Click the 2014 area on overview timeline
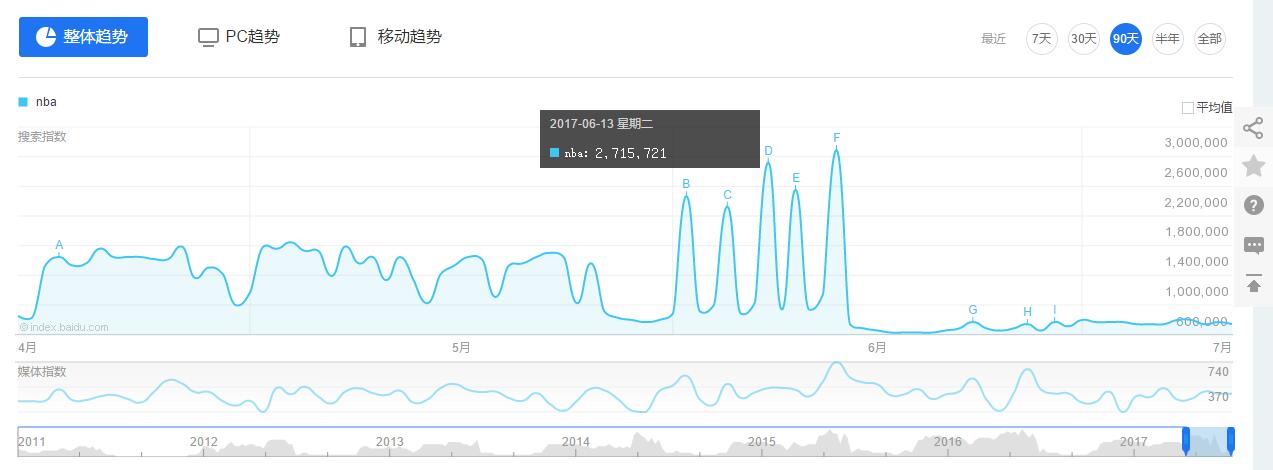This screenshot has width=1273, height=470. tap(576, 442)
